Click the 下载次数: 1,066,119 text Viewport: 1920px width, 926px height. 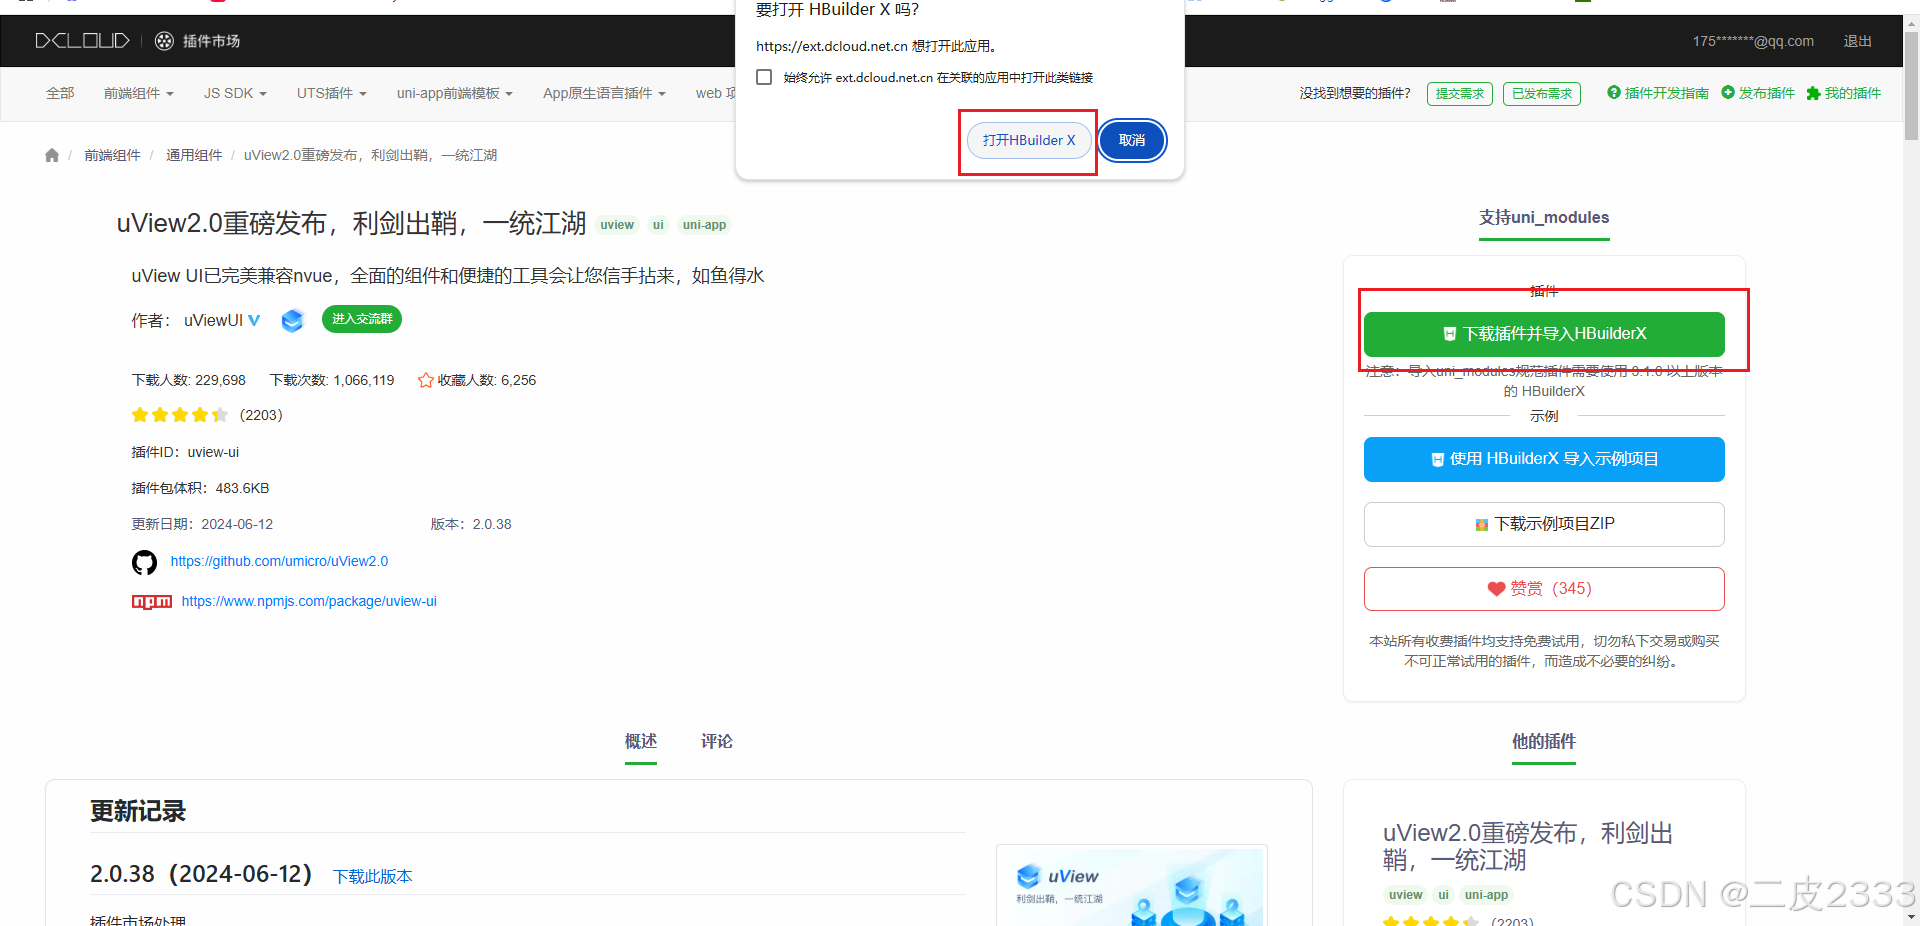pos(332,380)
